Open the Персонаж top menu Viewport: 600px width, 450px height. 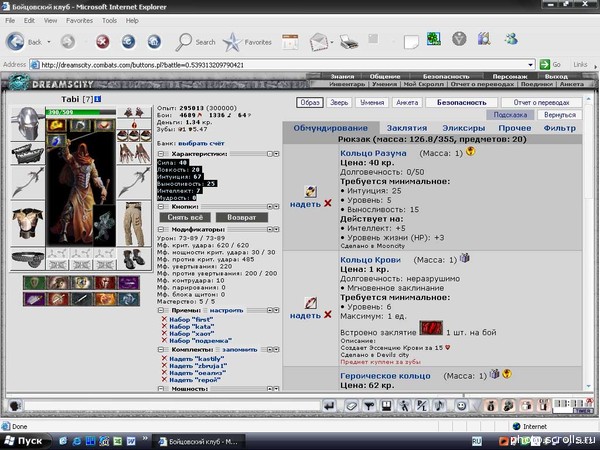pos(510,76)
